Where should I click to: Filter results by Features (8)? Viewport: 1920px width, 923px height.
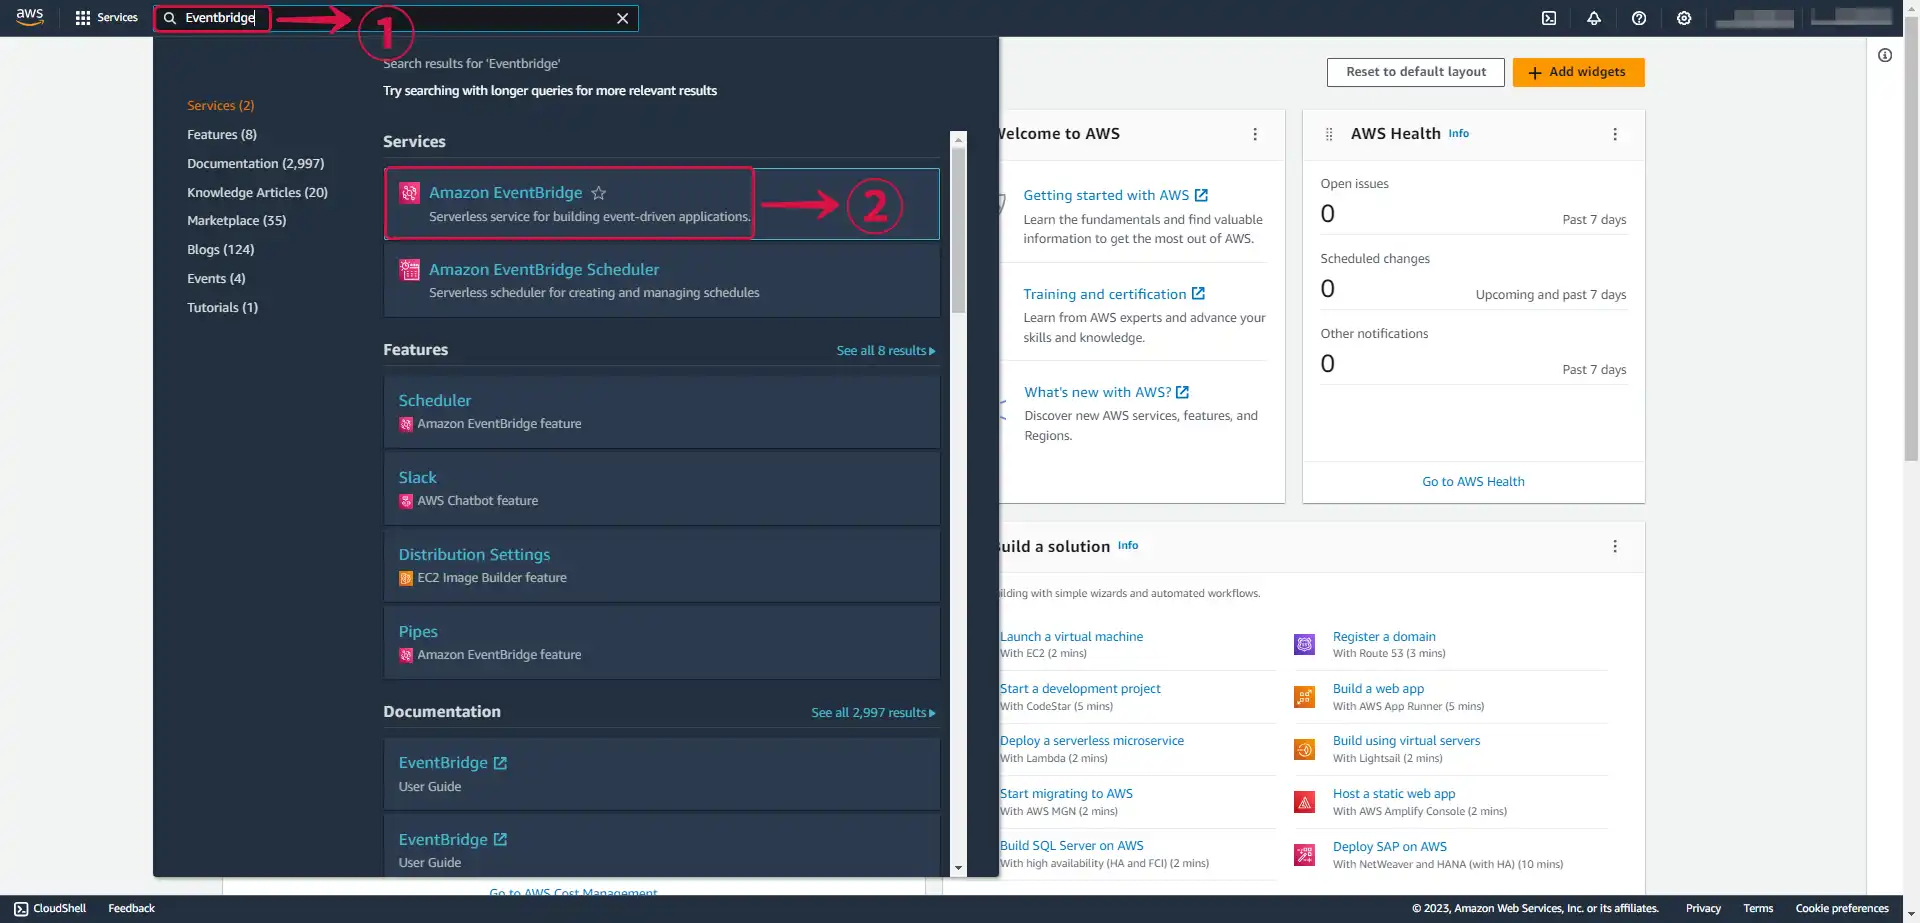[222, 134]
